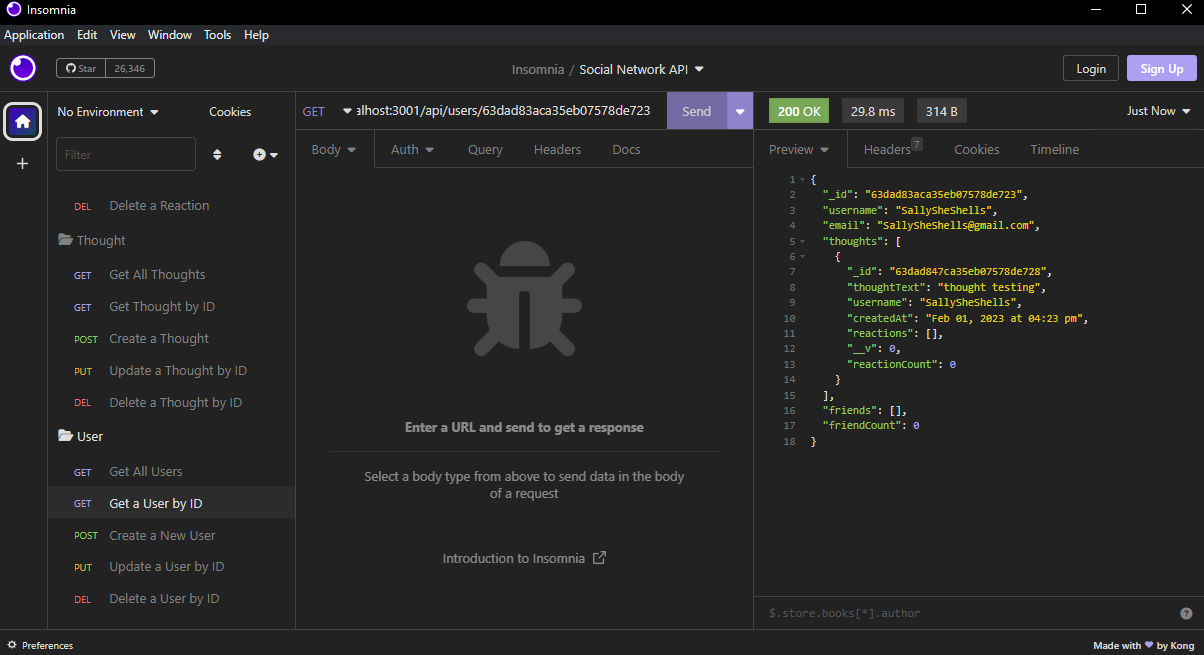
Task: Click the Insomnia purple logo icon
Action: (x=23, y=68)
